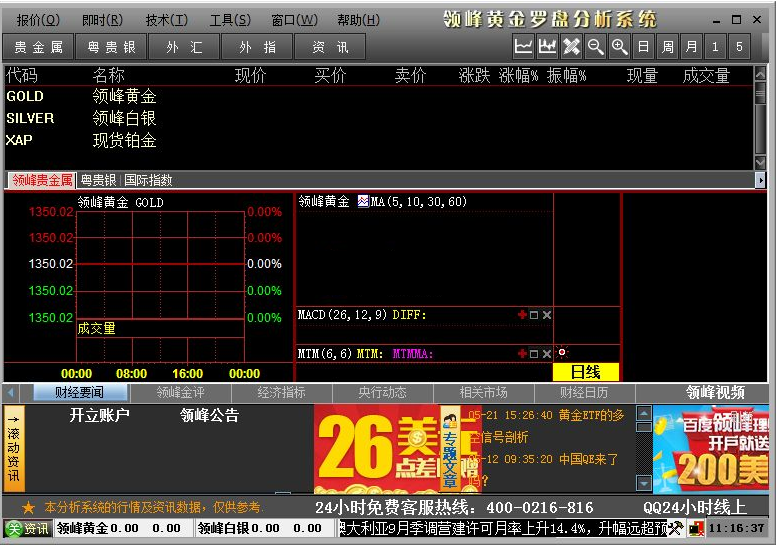
Task: Switch to the 领峰贵金属 quote tab
Action: (42, 180)
